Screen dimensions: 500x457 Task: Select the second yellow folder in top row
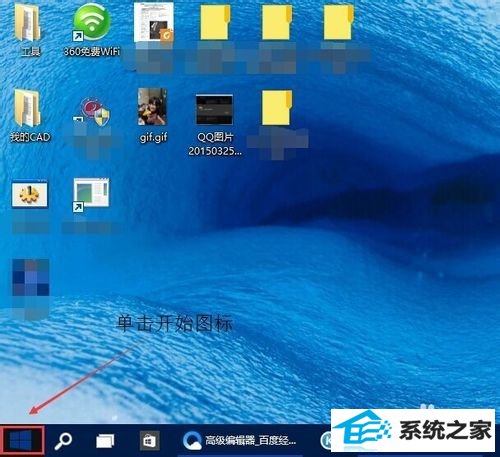tap(277, 23)
